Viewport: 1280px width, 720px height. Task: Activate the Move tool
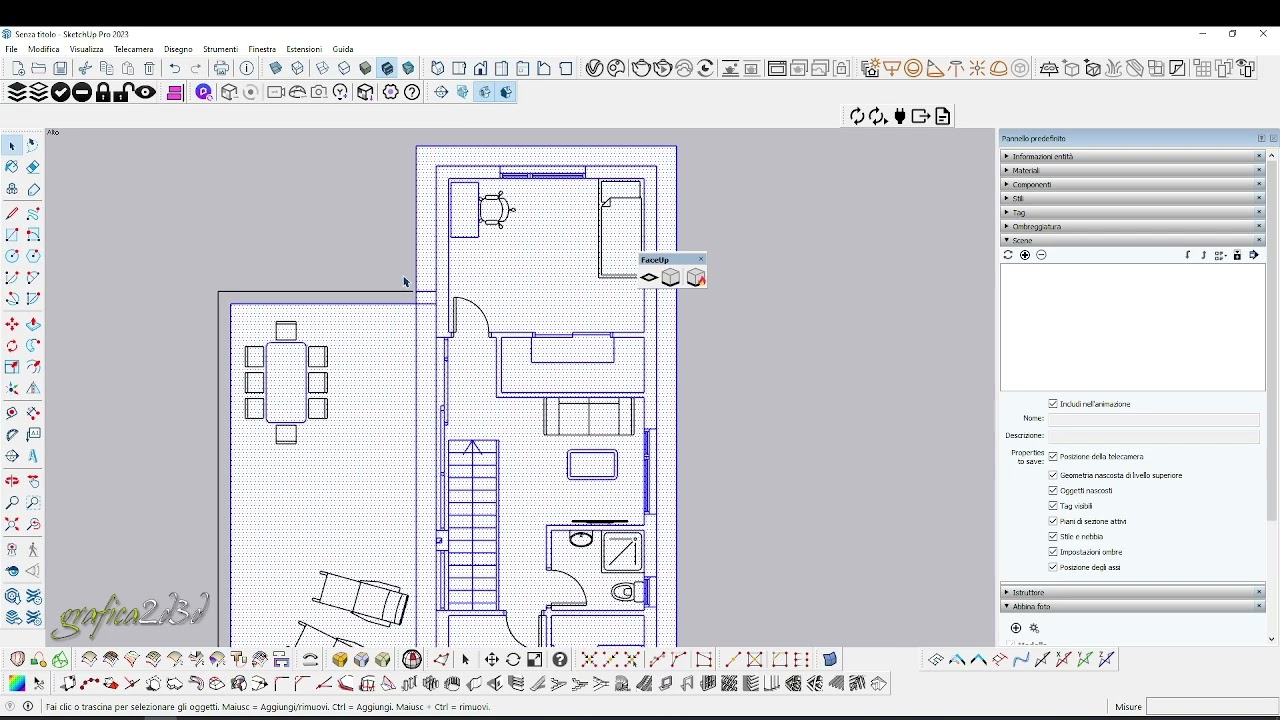(x=12, y=324)
